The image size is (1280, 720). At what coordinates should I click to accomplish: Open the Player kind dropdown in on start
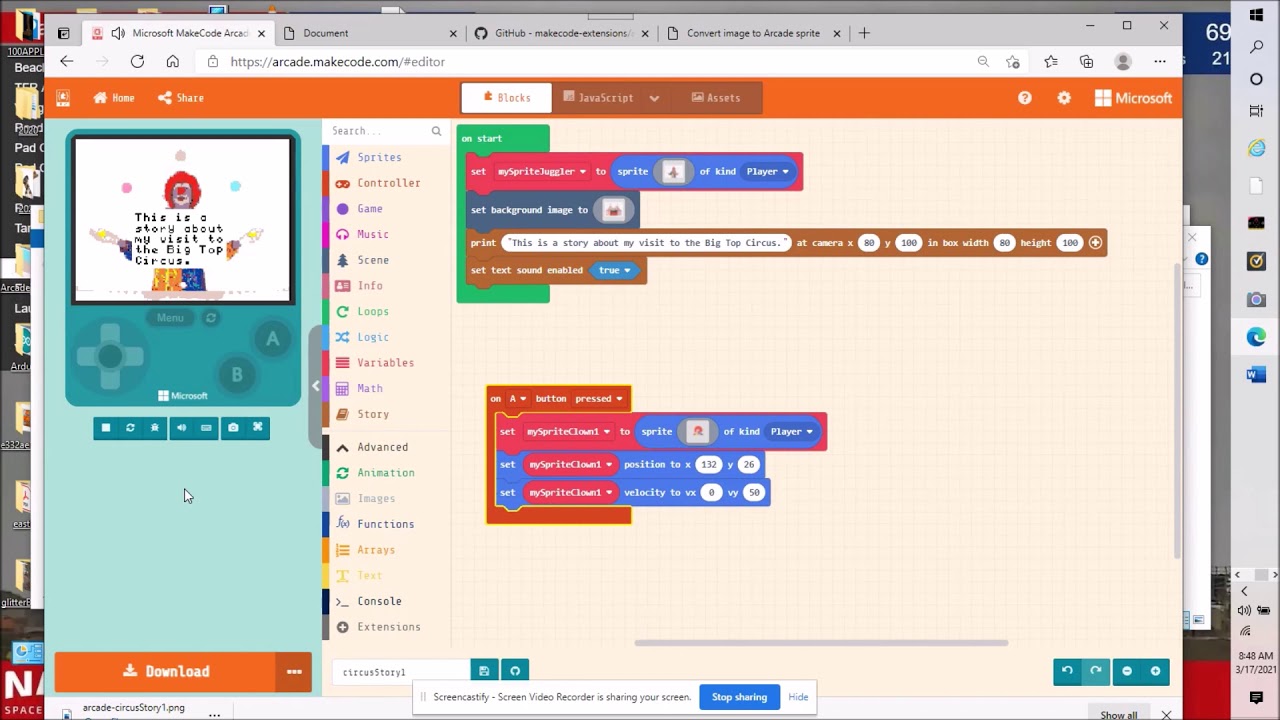(x=767, y=171)
